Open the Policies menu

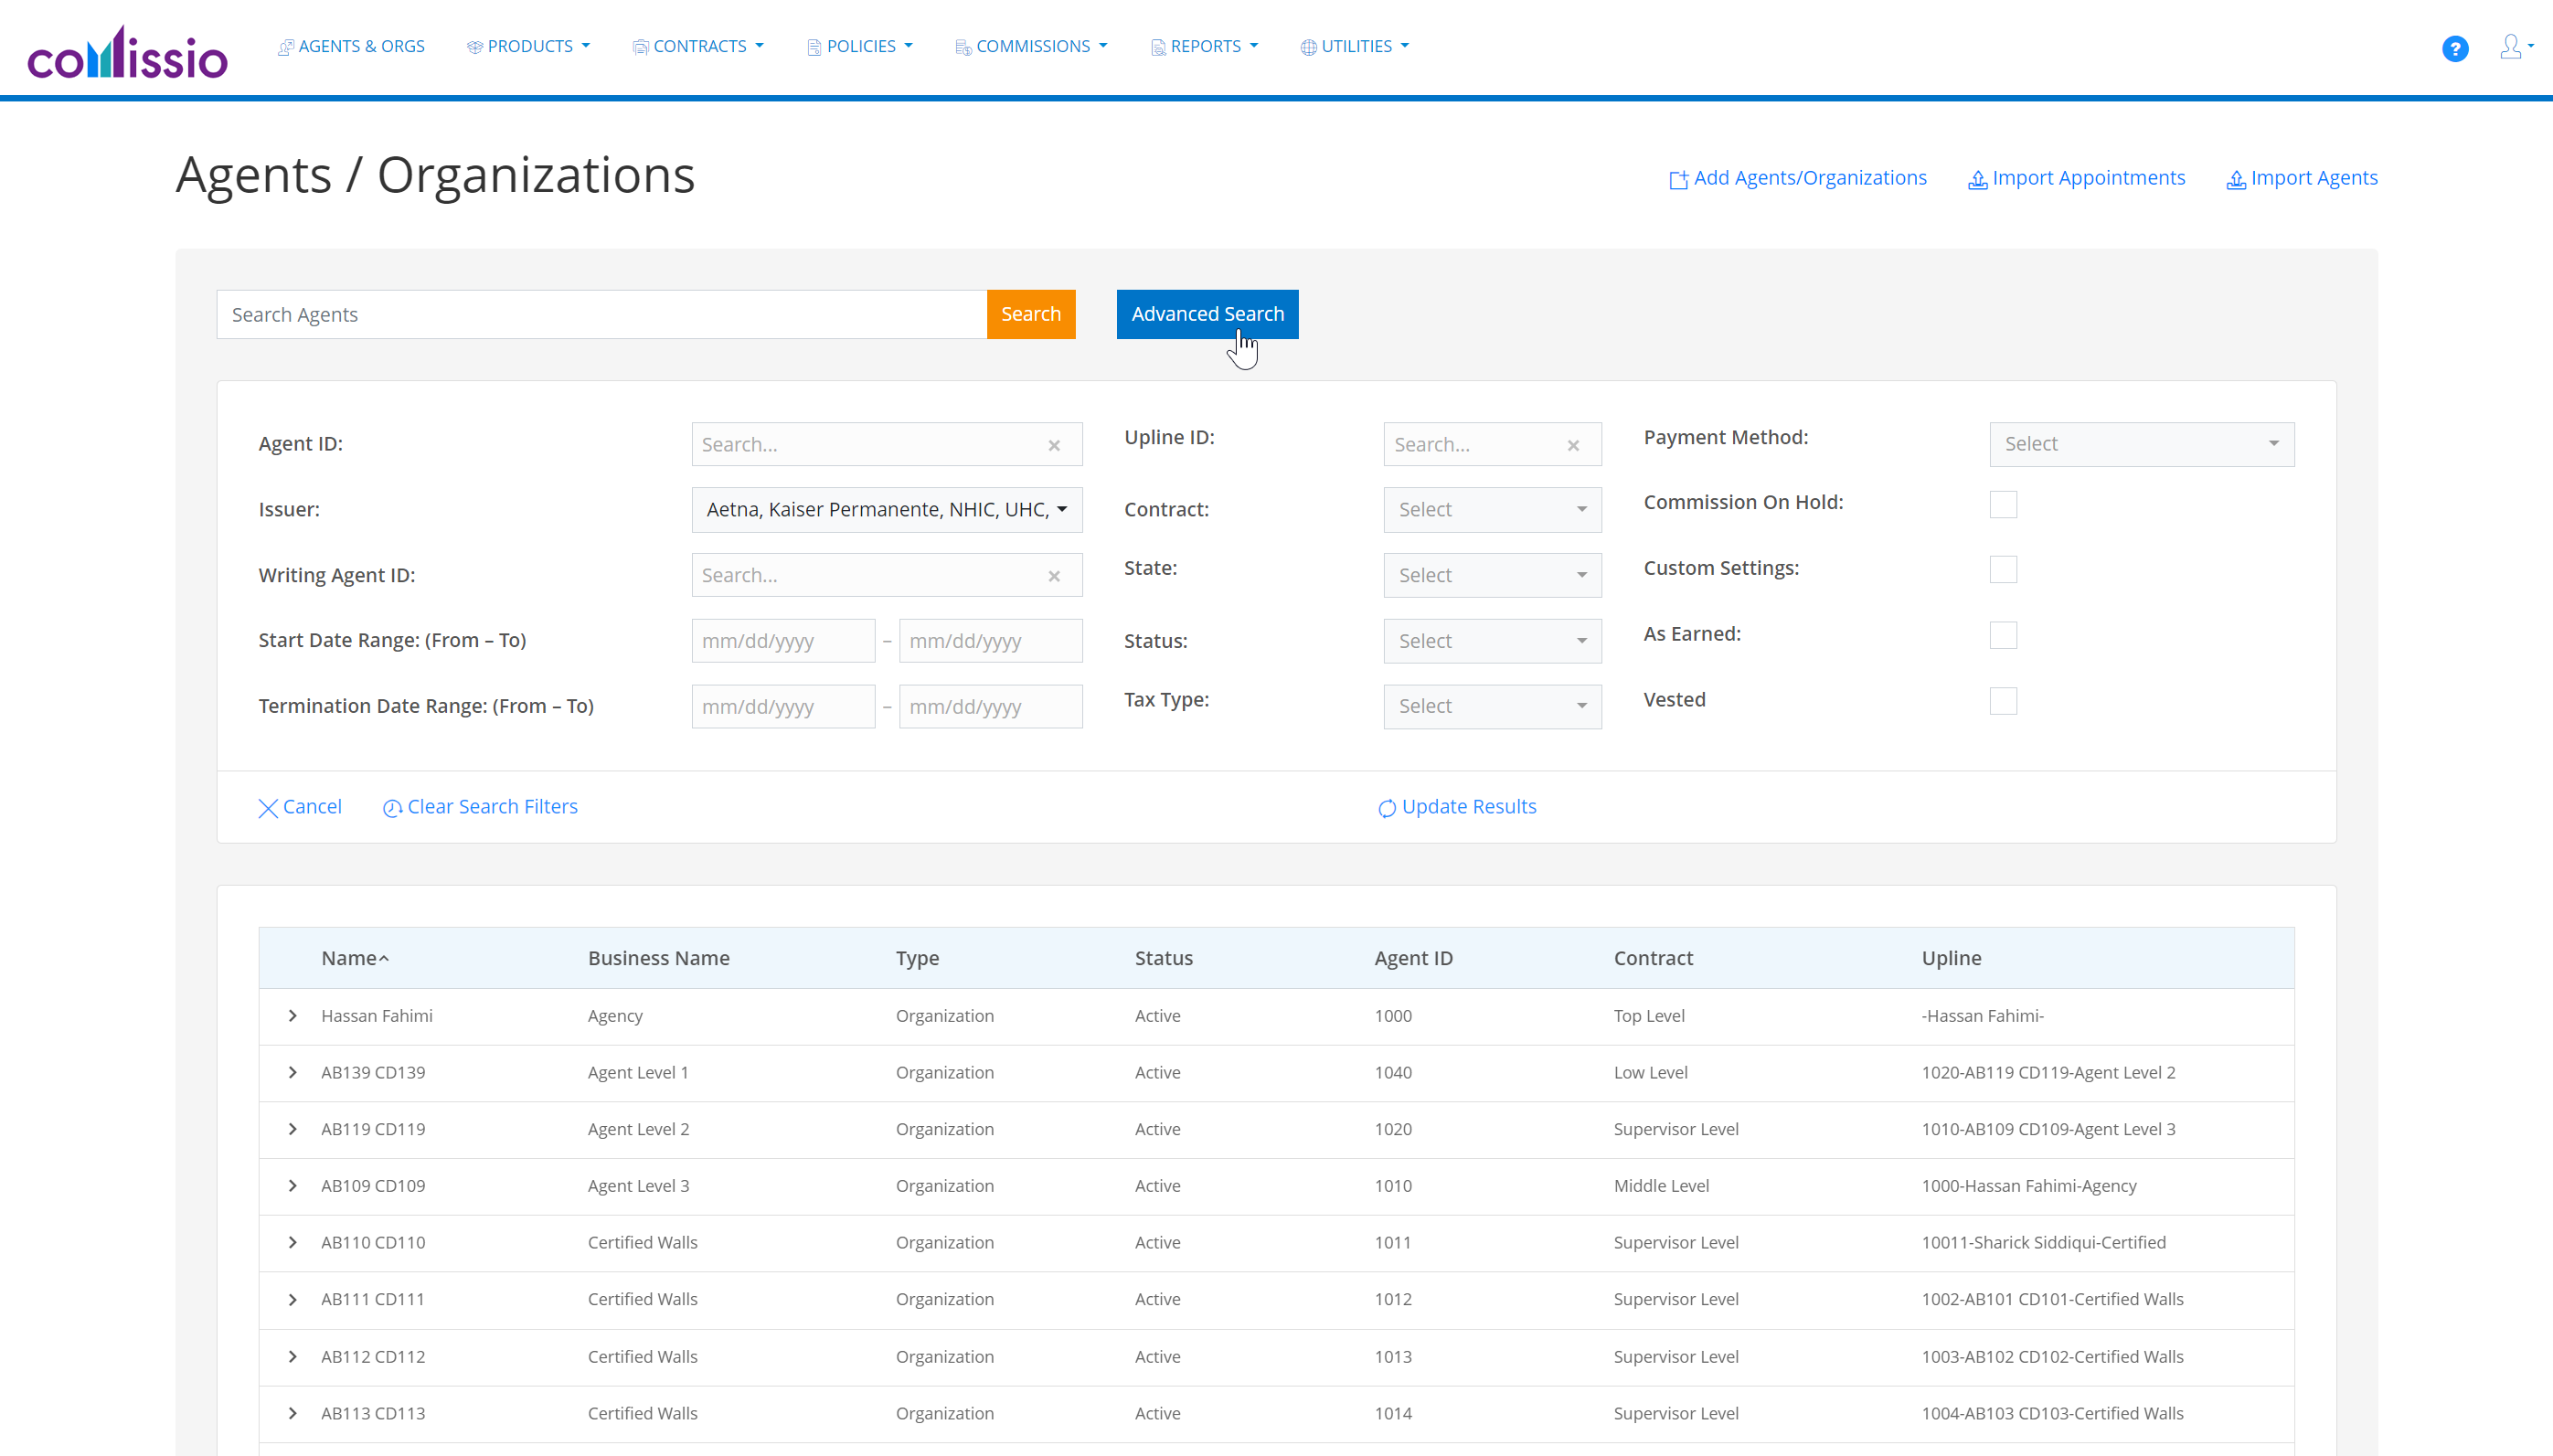(x=860, y=46)
